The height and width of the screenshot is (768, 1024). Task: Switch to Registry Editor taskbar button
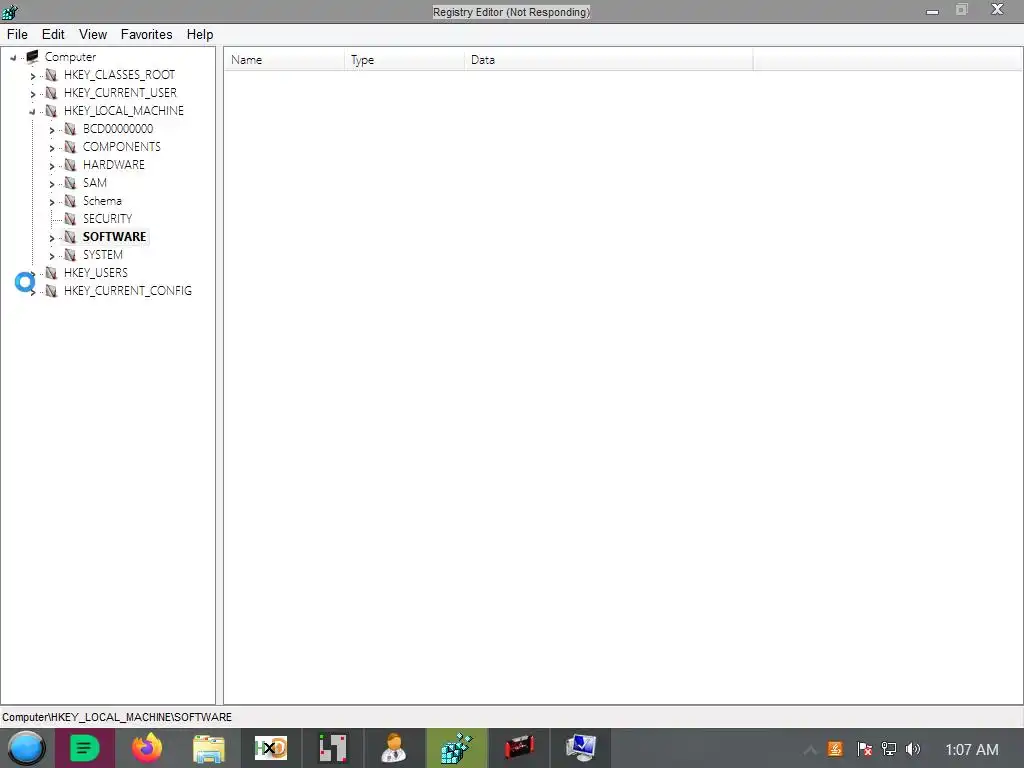tap(456, 748)
